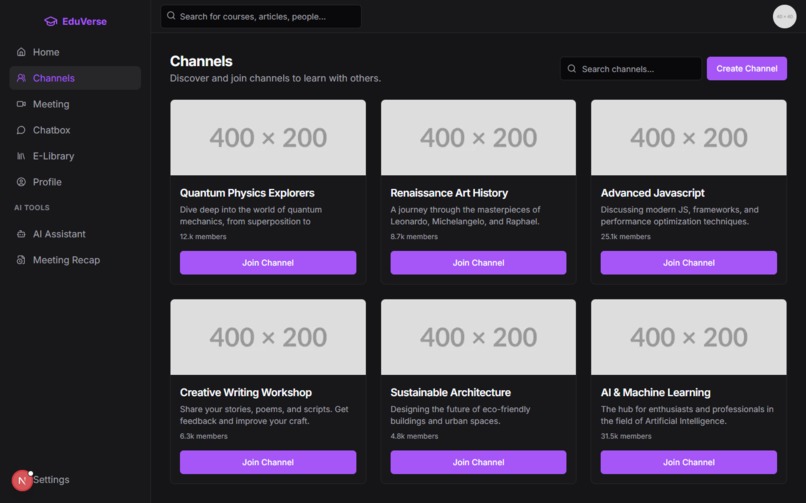Click the Chatbox speech bubble icon

pos(21,130)
